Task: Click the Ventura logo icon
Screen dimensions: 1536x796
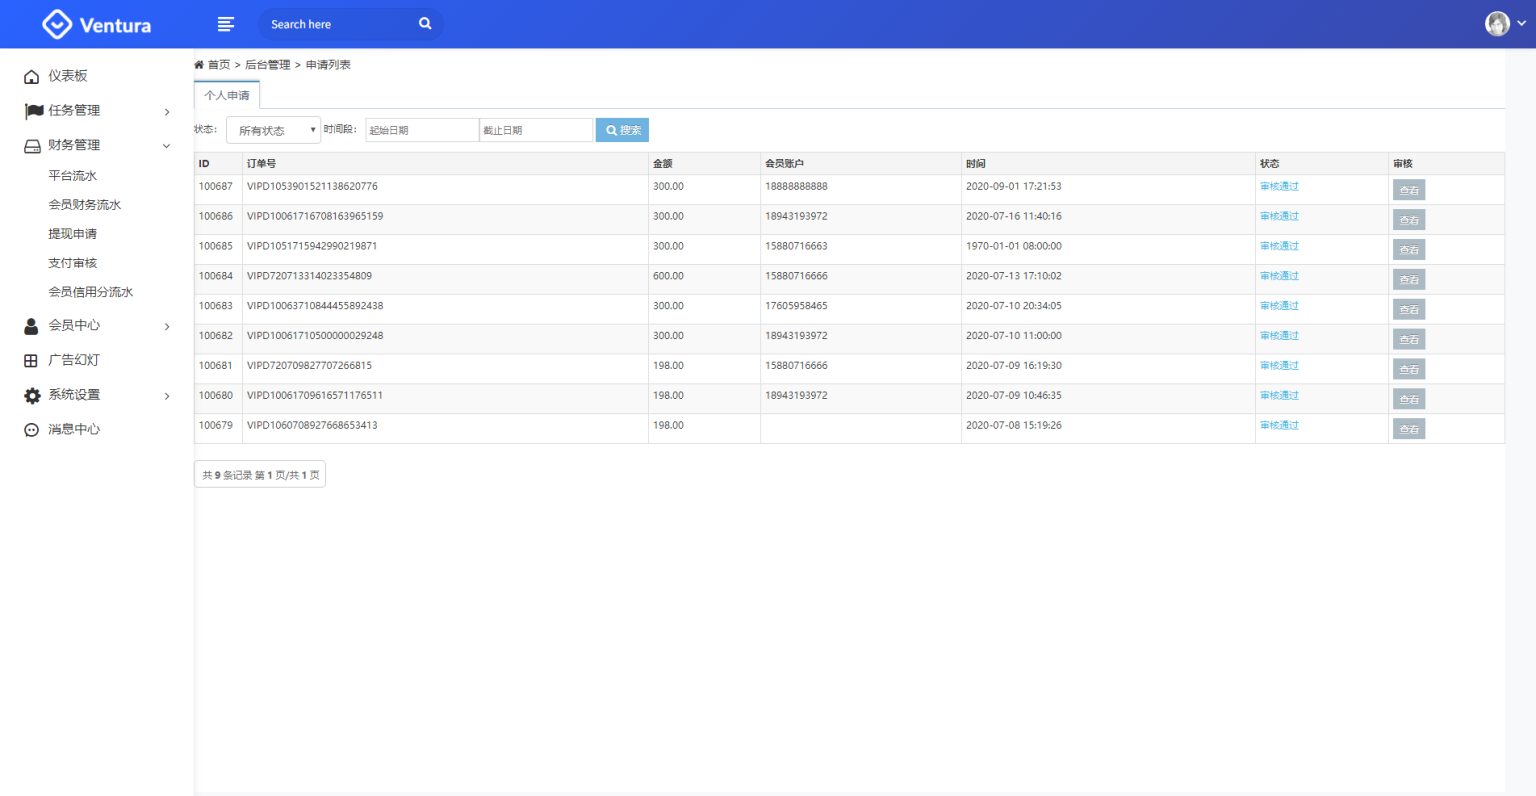Action: 57,24
